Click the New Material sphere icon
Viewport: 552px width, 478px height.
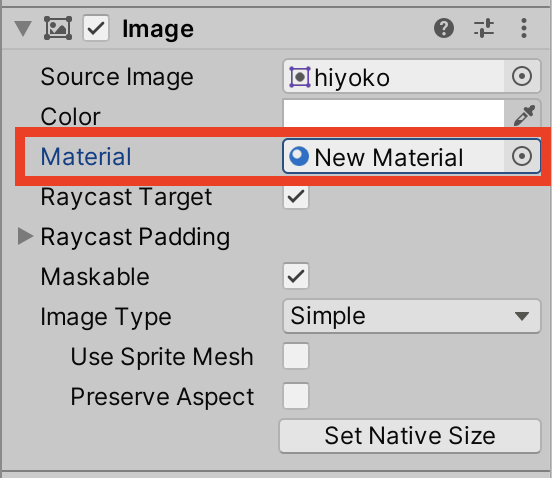click(x=299, y=156)
